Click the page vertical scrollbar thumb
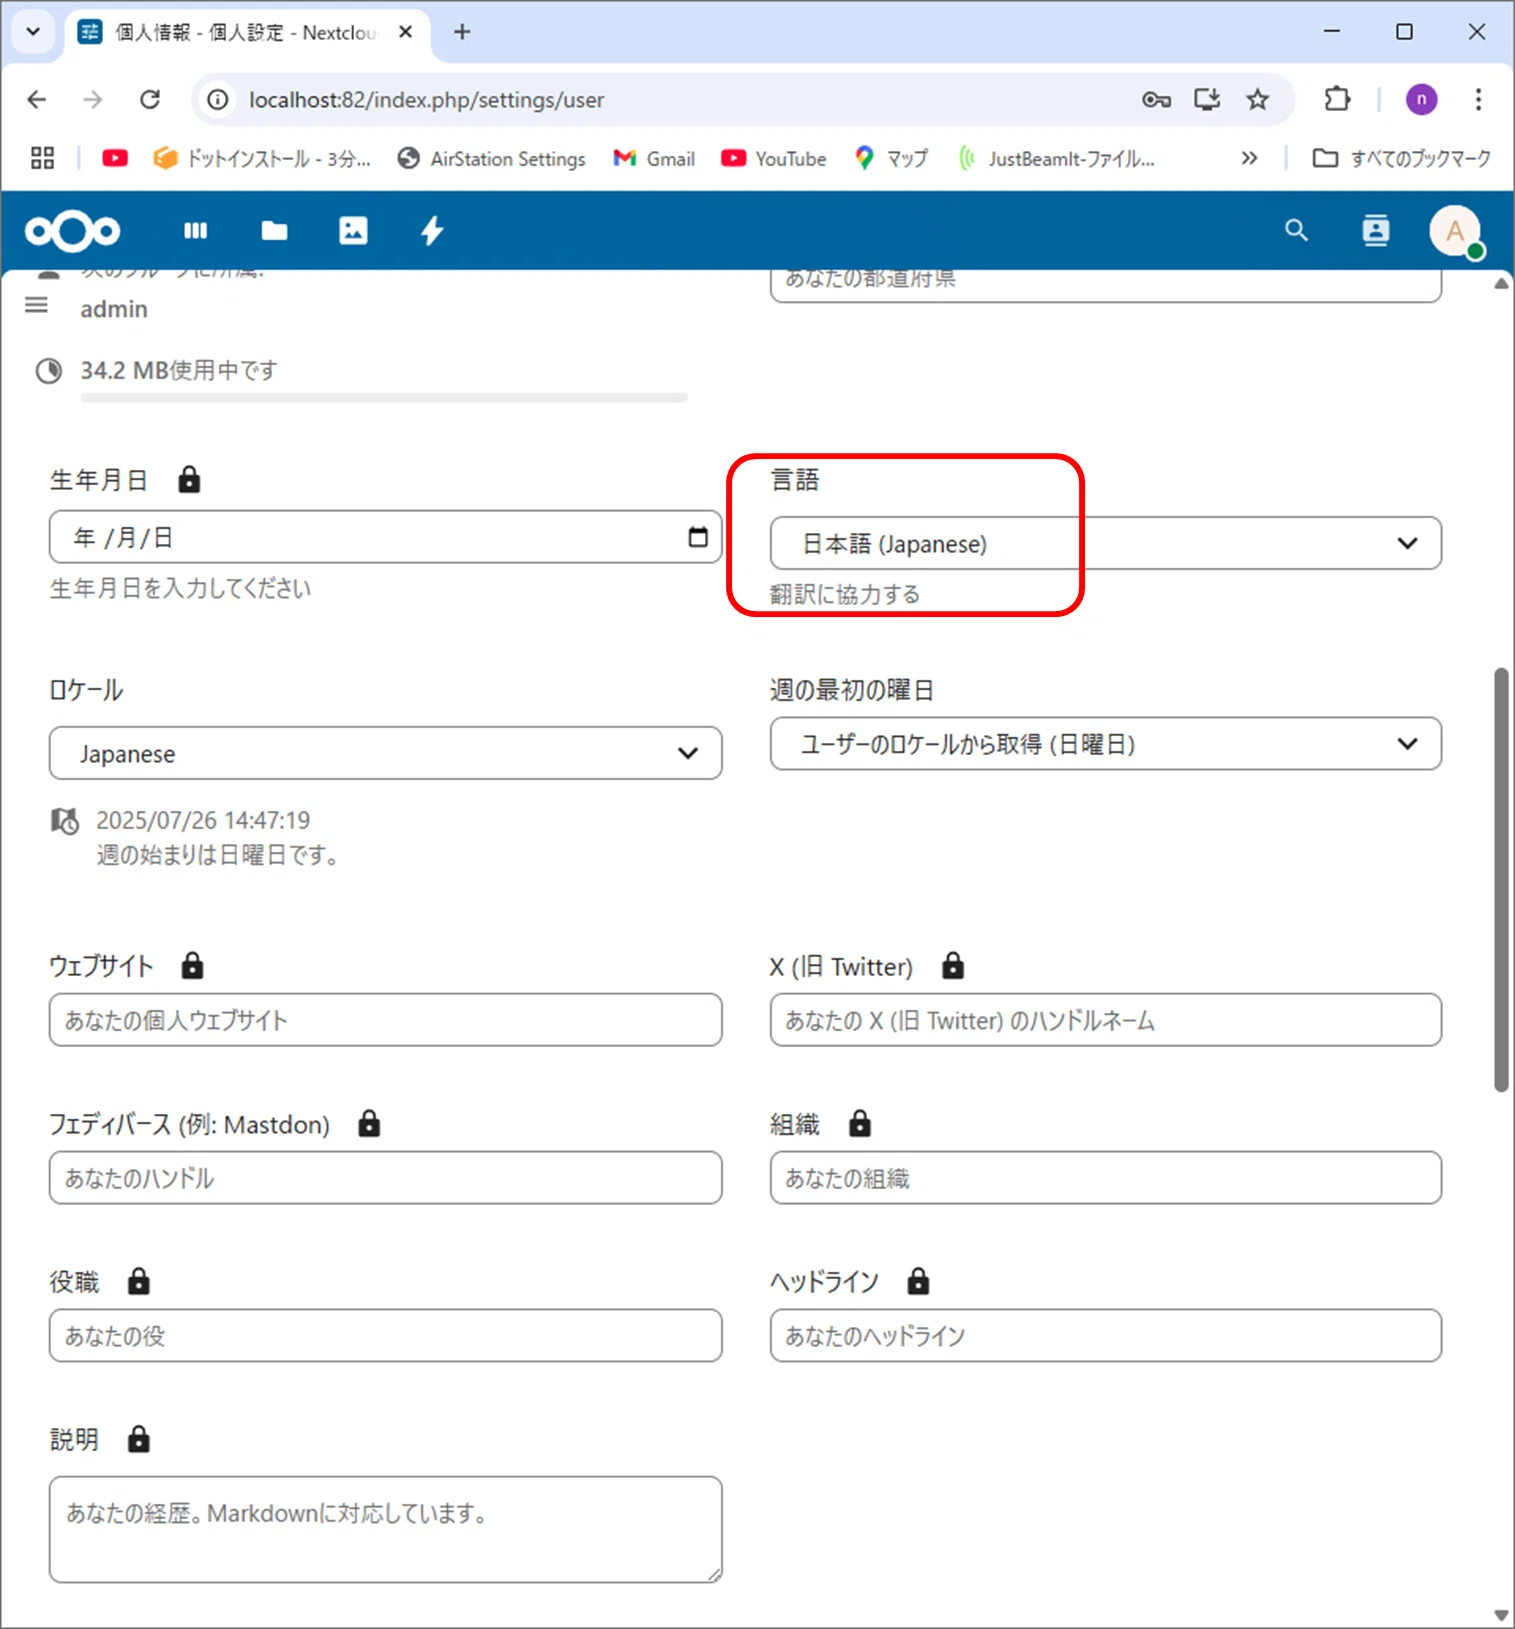 point(1500,880)
